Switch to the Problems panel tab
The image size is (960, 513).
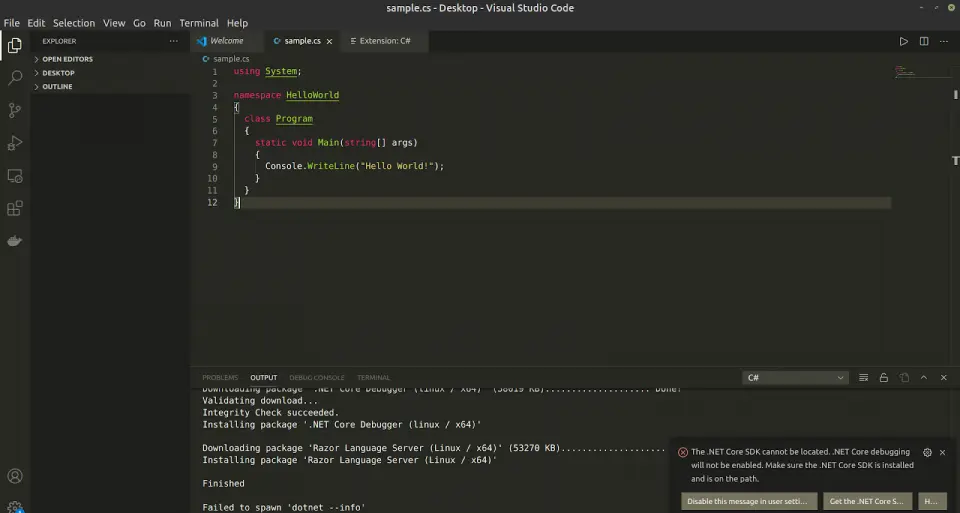point(220,378)
